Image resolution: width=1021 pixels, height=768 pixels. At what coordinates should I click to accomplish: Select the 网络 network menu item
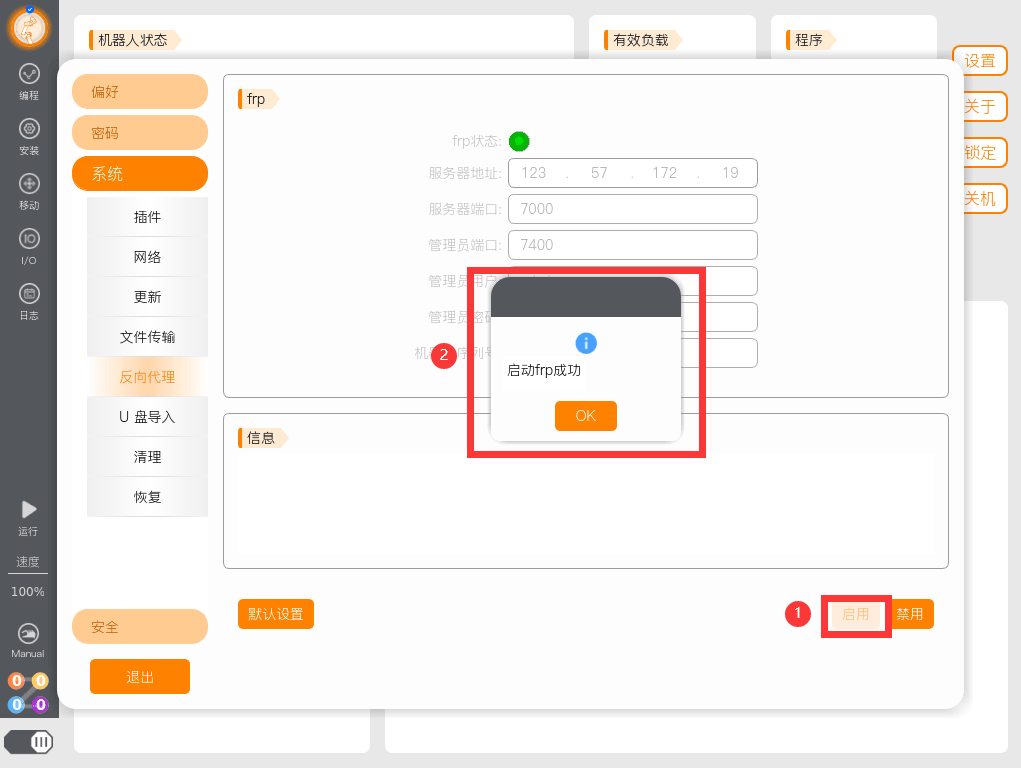pos(147,257)
